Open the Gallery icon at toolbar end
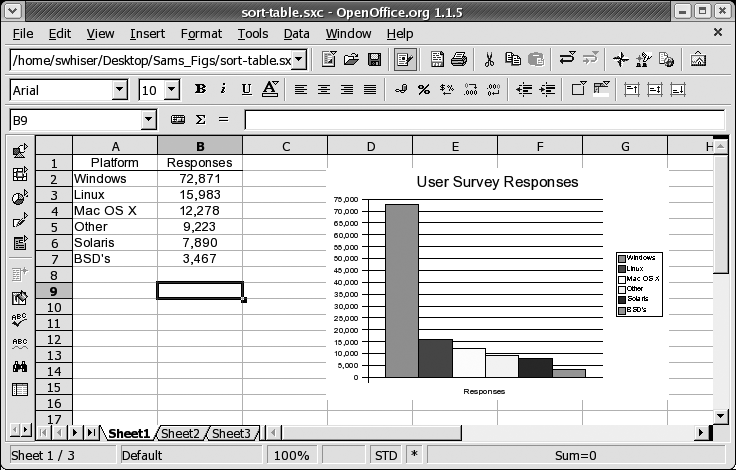 pyautogui.click(x=698, y=60)
